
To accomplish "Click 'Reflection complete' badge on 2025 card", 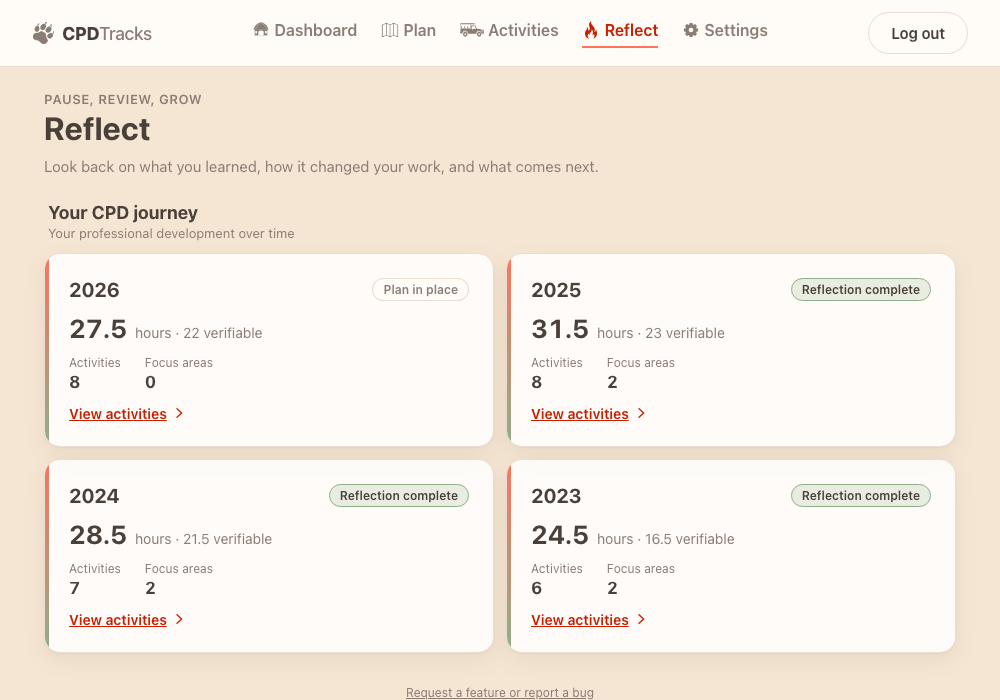I will [x=860, y=289].
